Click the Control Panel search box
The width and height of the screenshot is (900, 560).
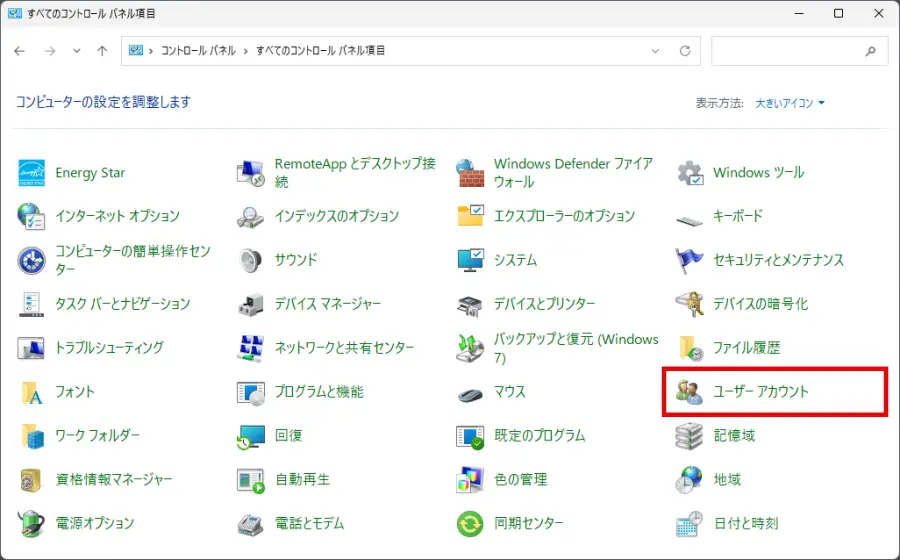coord(800,51)
